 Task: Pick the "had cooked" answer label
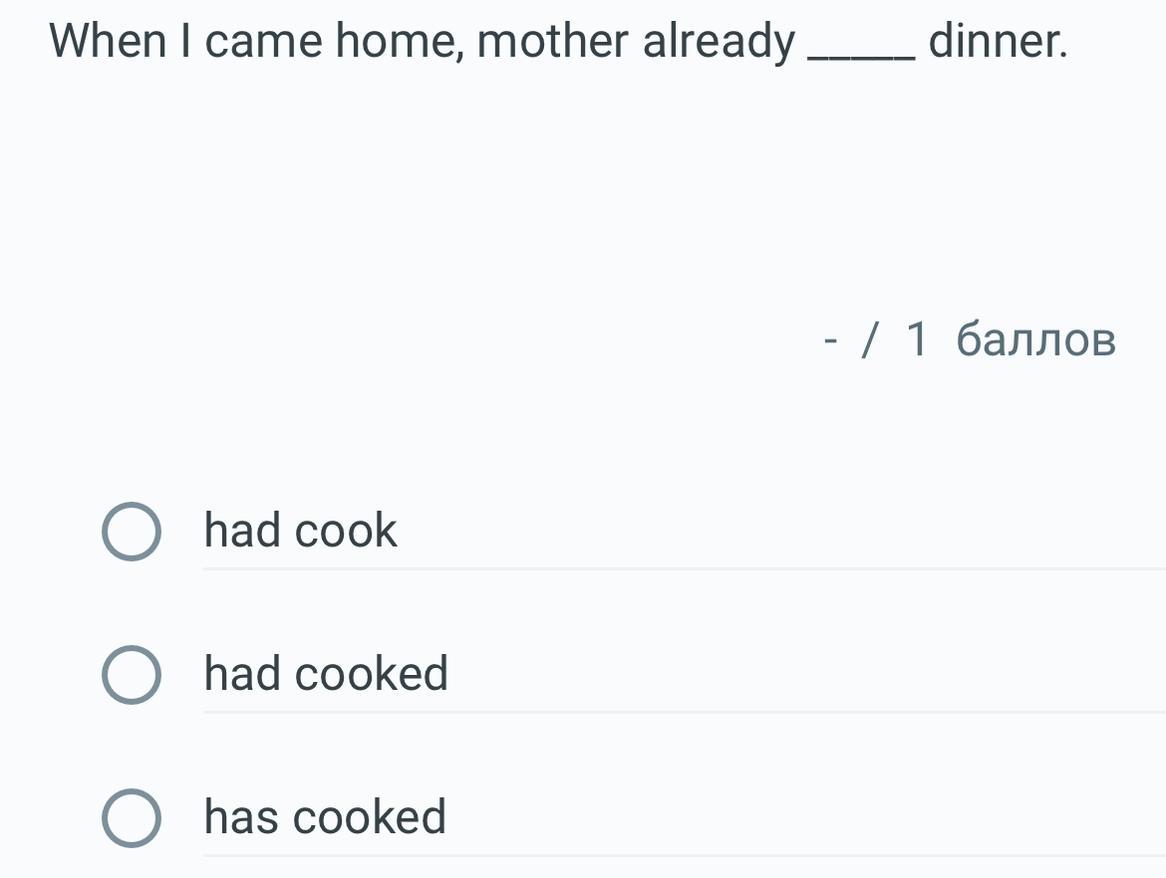326,674
